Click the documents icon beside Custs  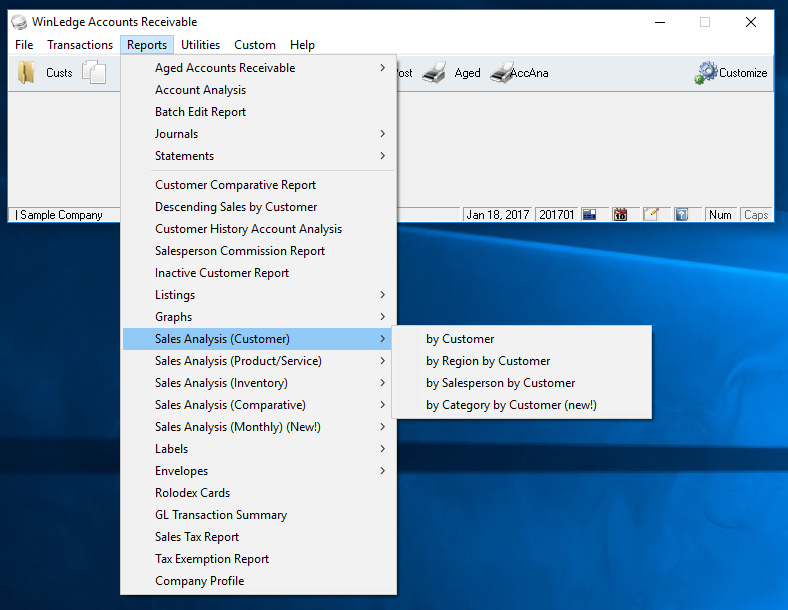coord(94,73)
